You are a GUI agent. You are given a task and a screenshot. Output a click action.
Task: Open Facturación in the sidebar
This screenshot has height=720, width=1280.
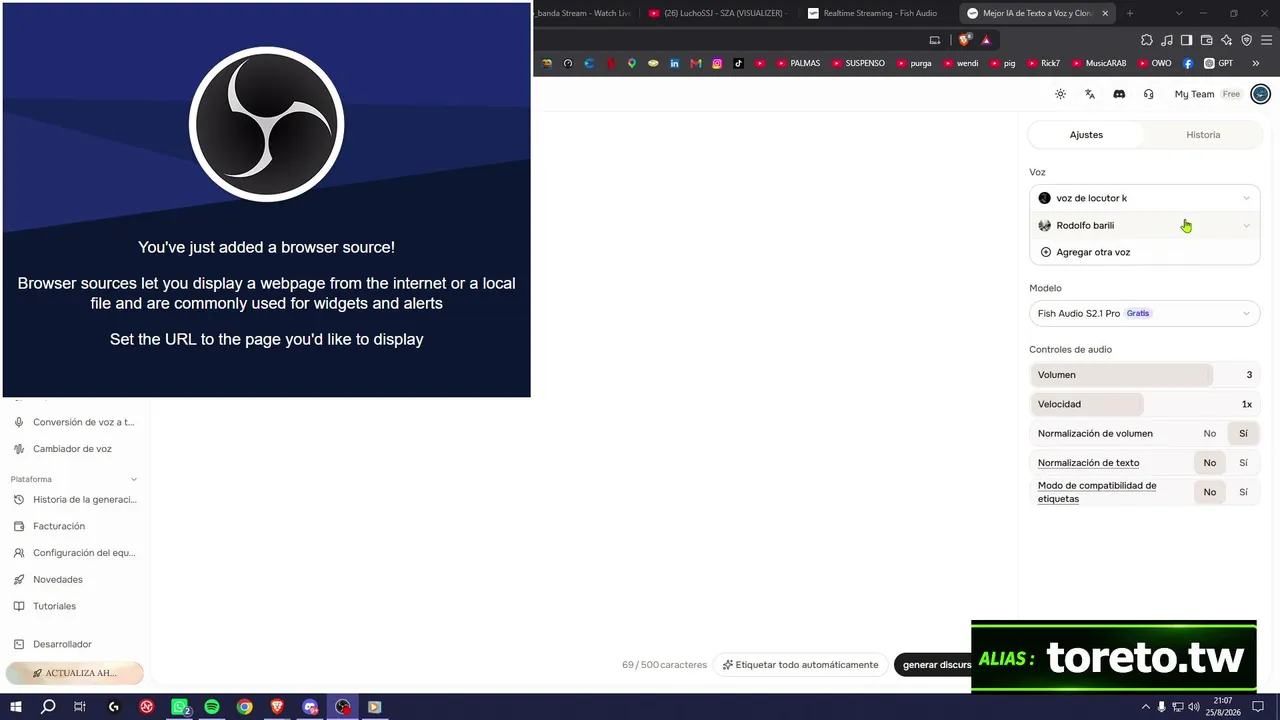coord(75,526)
